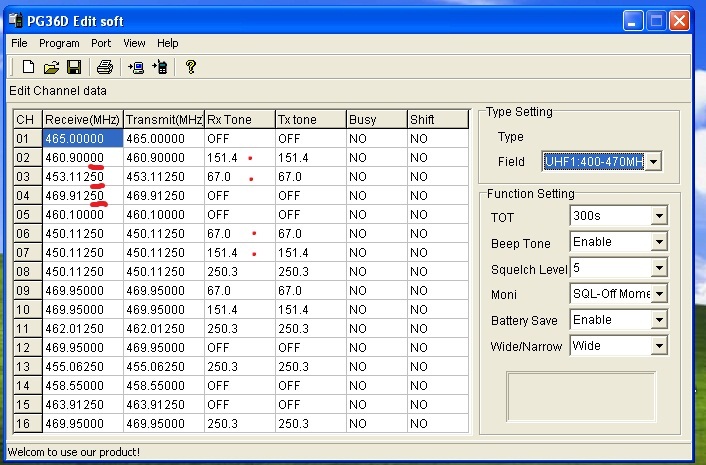This screenshot has width=706, height=465.
Task: Open the View menu
Action: 134,43
